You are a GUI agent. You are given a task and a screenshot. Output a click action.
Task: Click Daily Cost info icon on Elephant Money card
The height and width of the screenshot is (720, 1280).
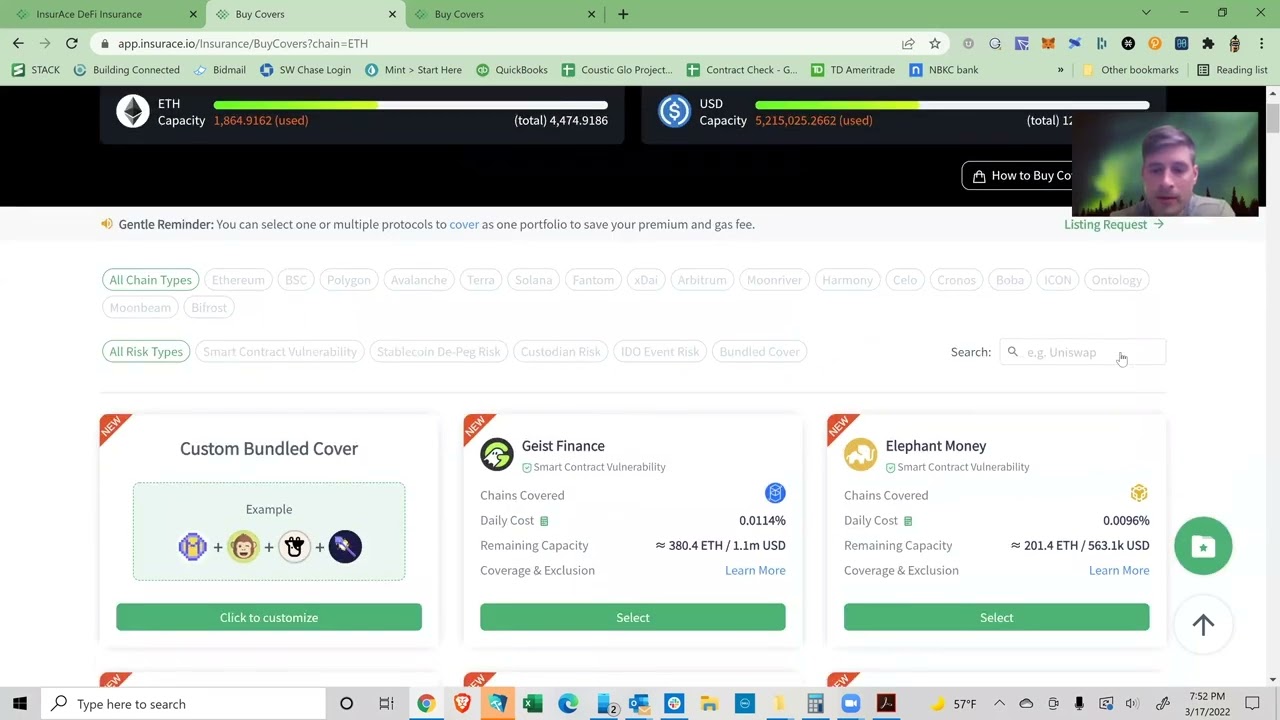pyautogui.click(x=908, y=521)
